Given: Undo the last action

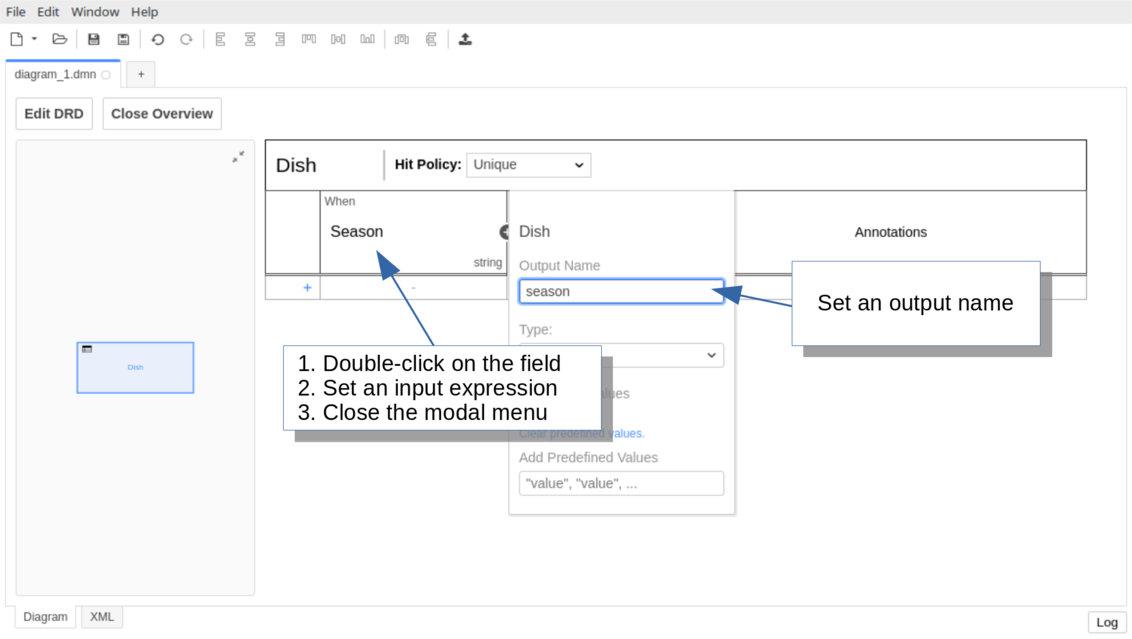Looking at the screenshot, I should click(x=157, y=39).
